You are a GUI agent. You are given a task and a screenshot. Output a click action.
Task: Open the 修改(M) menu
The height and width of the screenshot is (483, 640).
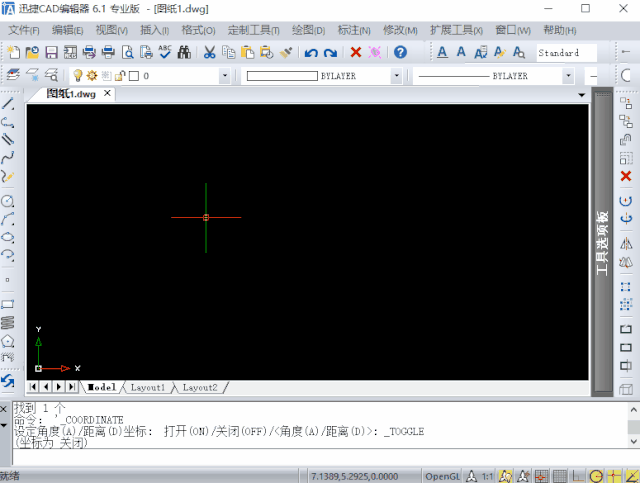[x=400, y=30]
